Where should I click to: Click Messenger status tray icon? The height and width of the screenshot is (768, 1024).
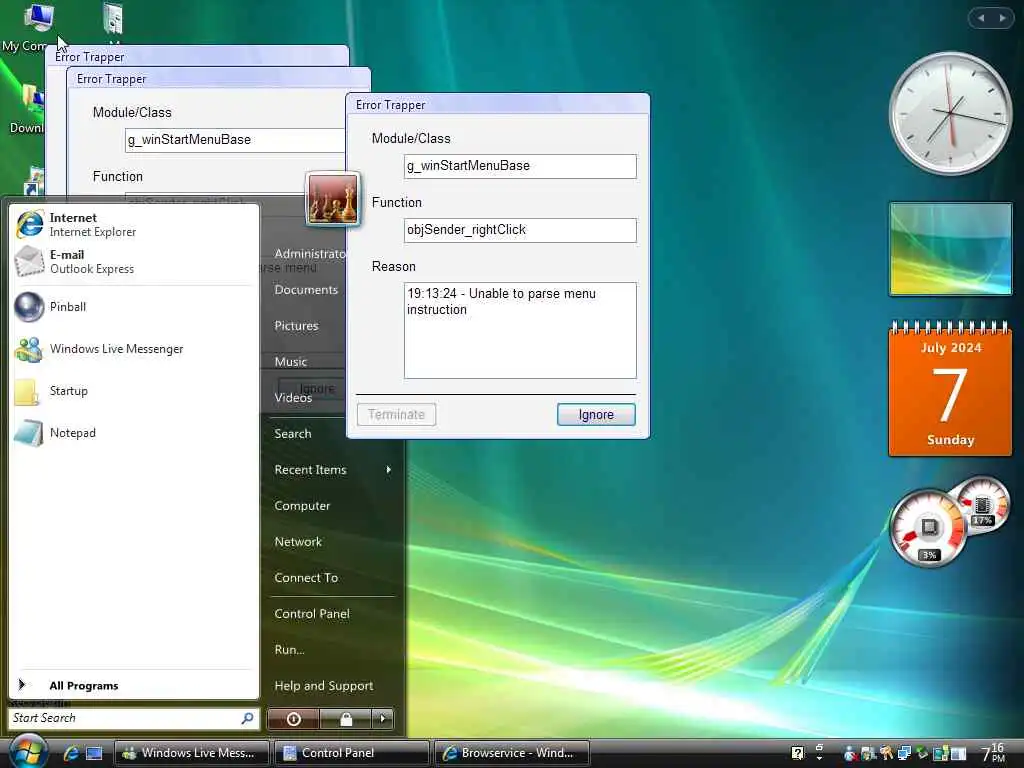point(849,754)
